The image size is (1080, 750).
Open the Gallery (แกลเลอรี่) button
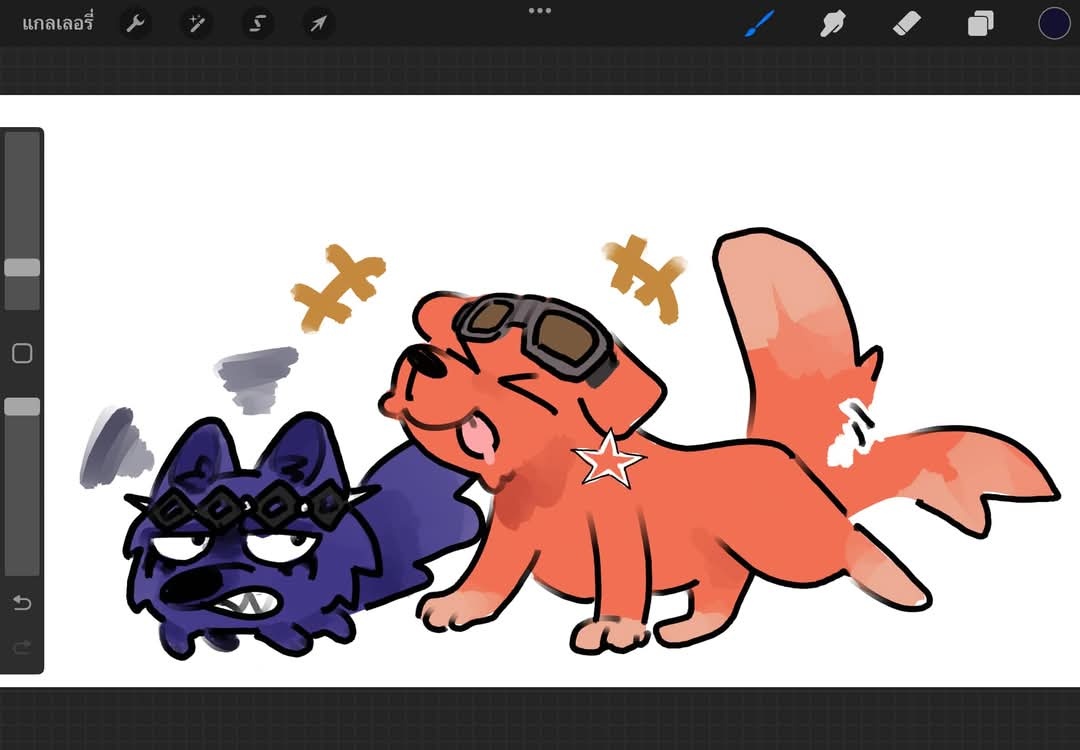coord(57,23)
